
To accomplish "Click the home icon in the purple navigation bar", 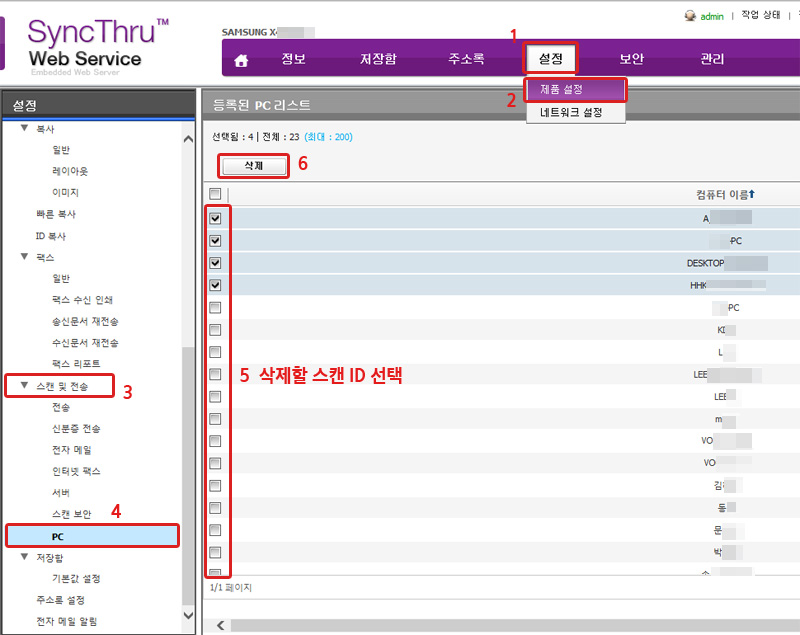I will [241, 58].
